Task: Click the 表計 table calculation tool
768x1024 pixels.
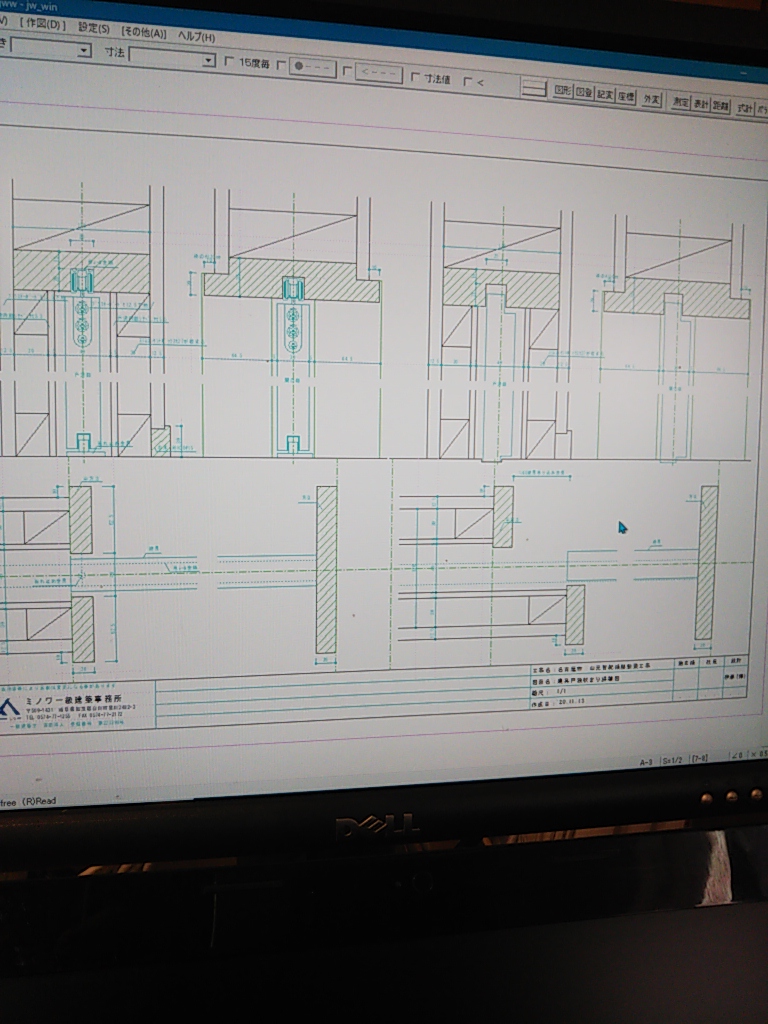Action: (x=701, y=103)
